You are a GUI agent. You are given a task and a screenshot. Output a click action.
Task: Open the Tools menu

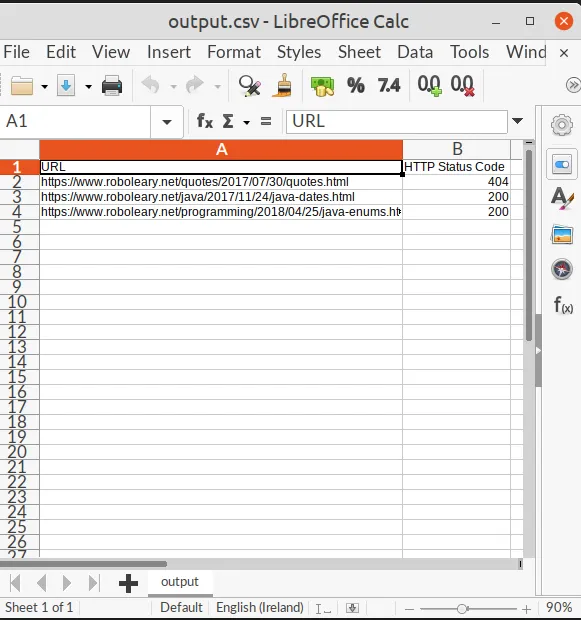[x=469, y=52]
